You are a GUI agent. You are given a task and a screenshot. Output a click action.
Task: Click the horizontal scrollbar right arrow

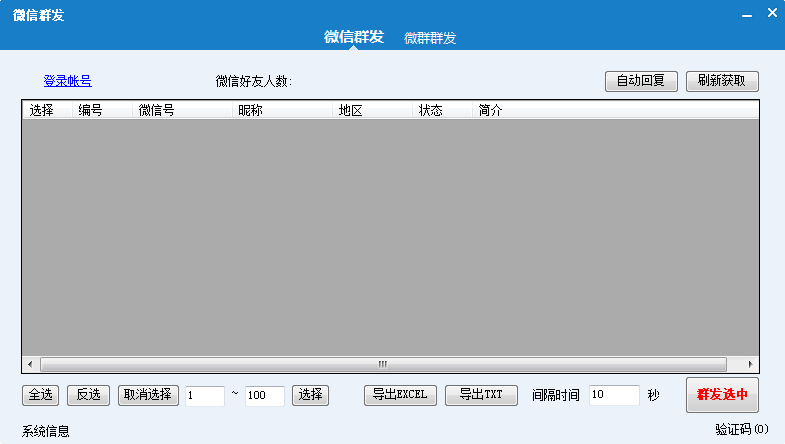coord(750,364)
